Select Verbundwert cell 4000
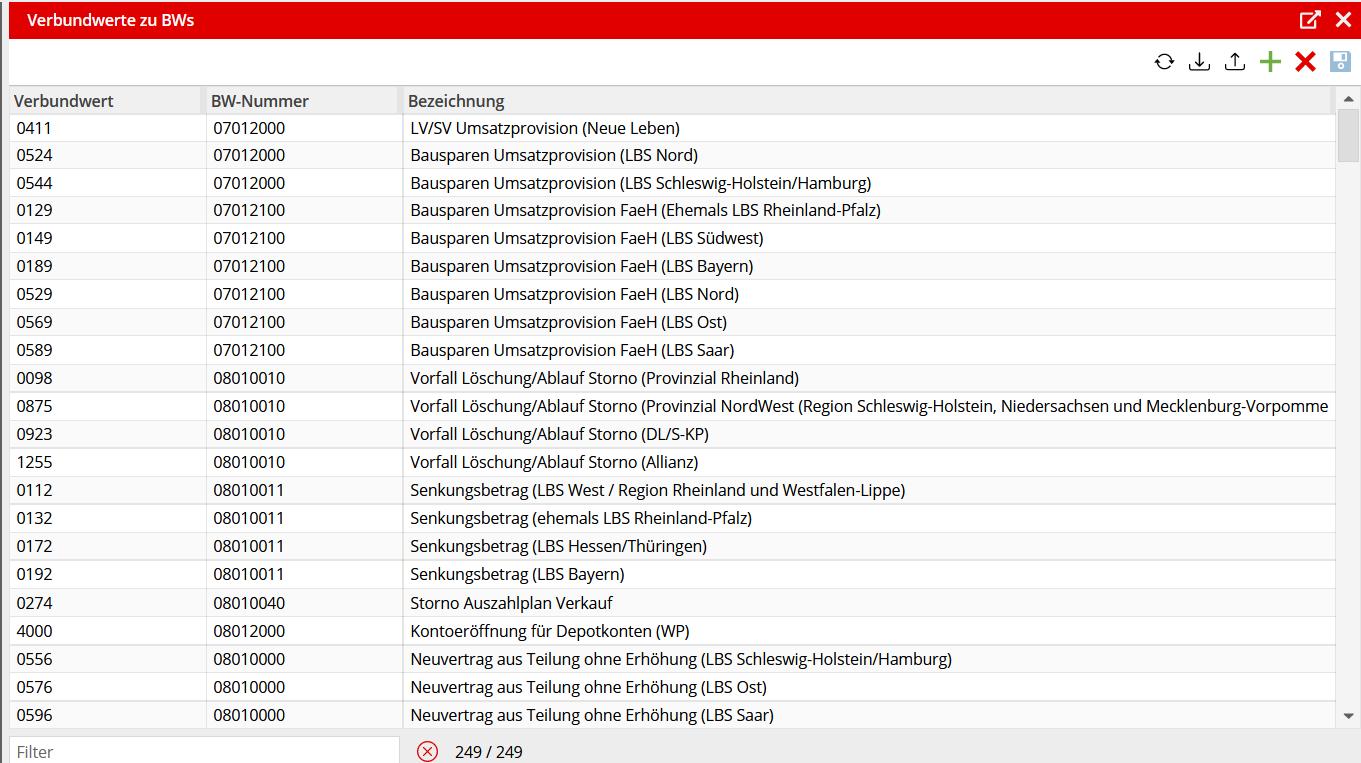Viewport: 1361px width, 763px height. click(x=108, y=631)
